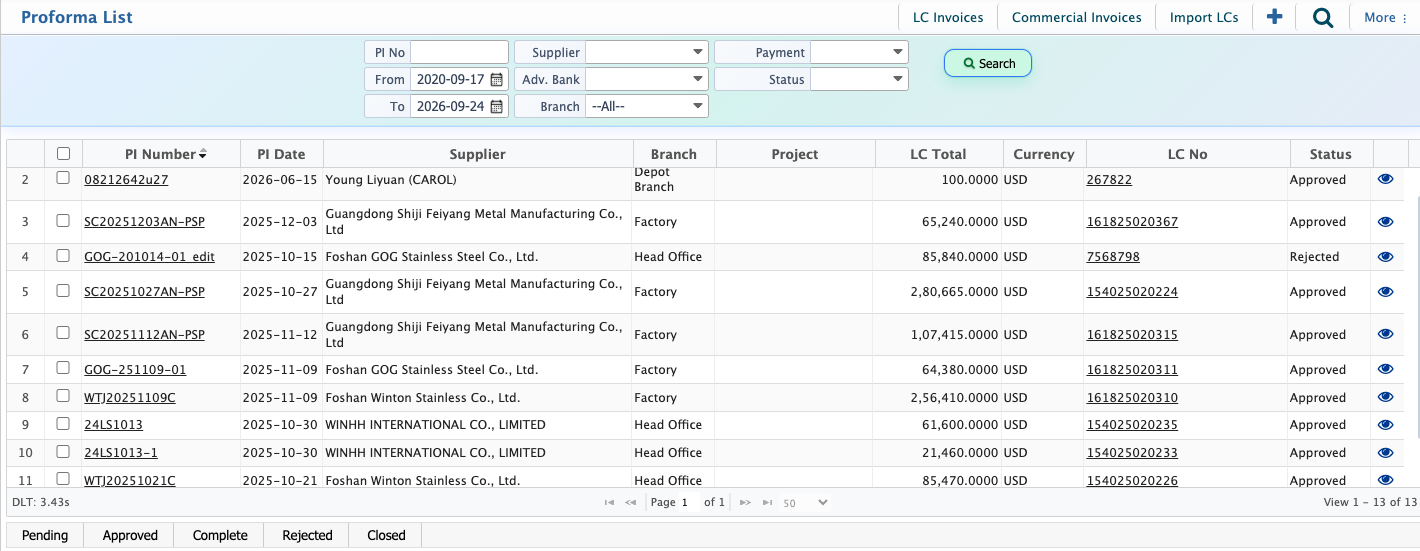Click eye icon for WTJ20251109C row
Viewport: 1420px width, 551px height.
pos(1385,398)
